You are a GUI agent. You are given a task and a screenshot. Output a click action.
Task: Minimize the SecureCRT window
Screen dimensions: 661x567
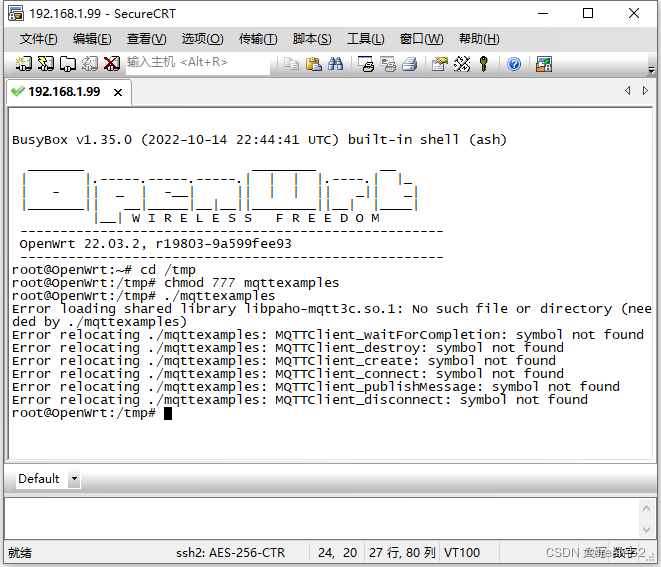point(543,13)
